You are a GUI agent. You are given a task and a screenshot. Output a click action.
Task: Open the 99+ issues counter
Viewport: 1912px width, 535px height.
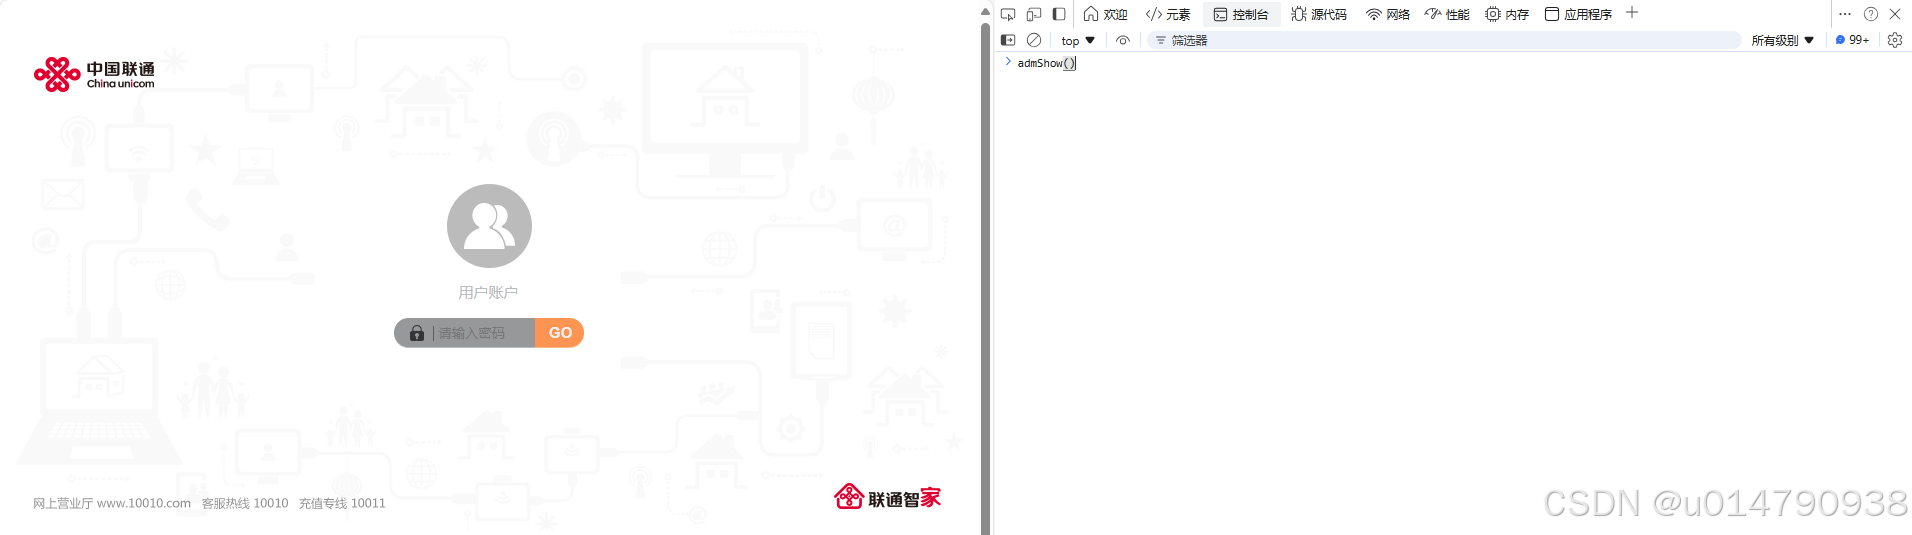pyautogui.click(x=1852, y=40)
